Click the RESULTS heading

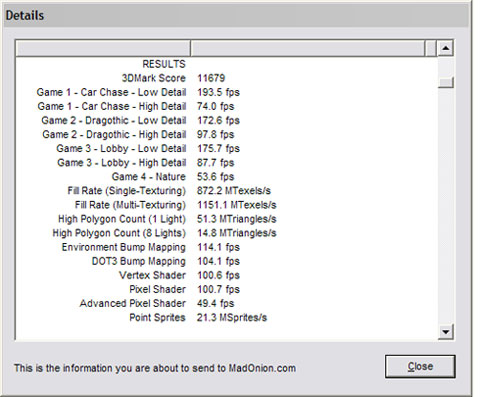(x=164, y=64)
